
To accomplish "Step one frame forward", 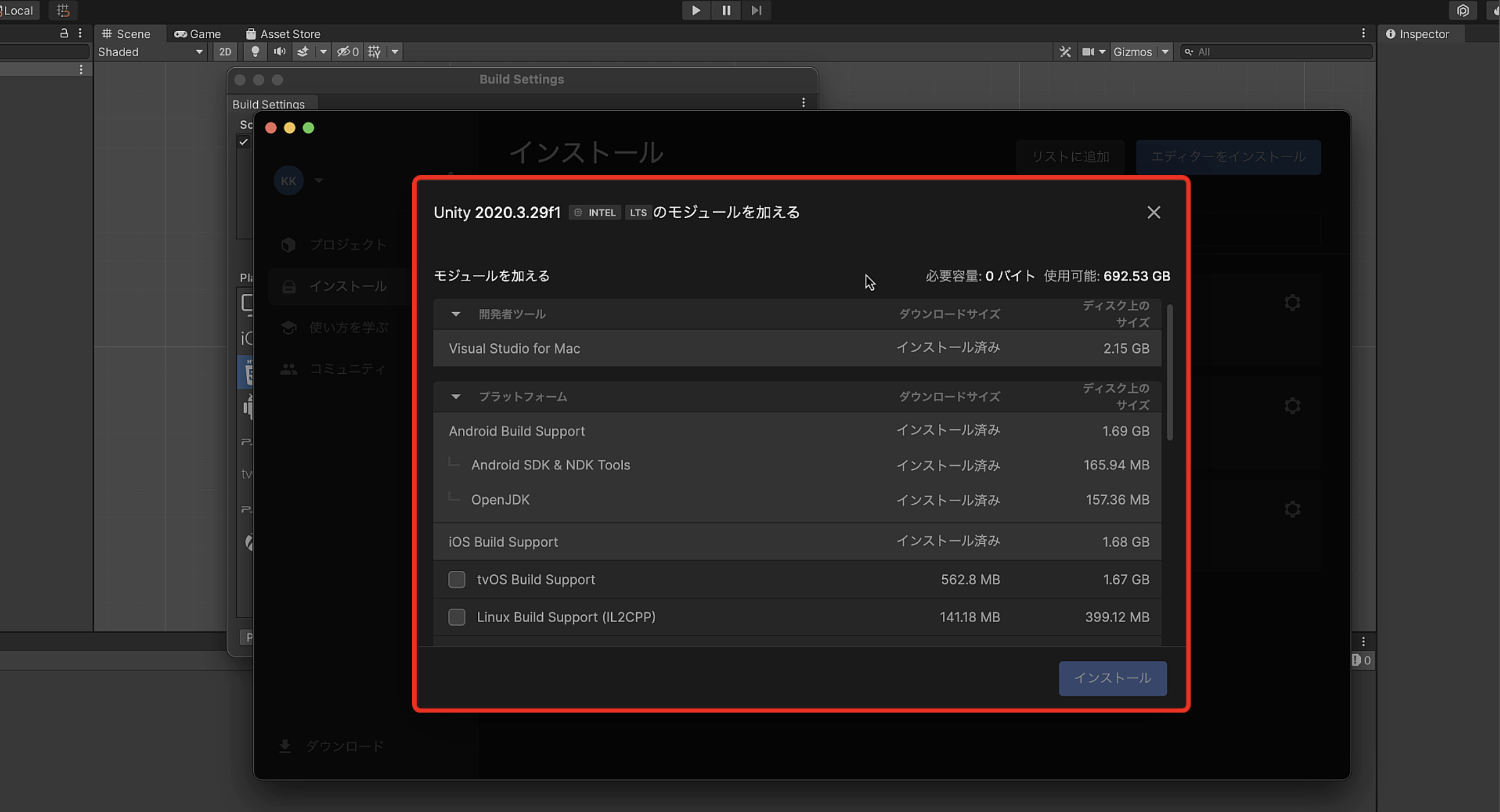I will (757, 10).
